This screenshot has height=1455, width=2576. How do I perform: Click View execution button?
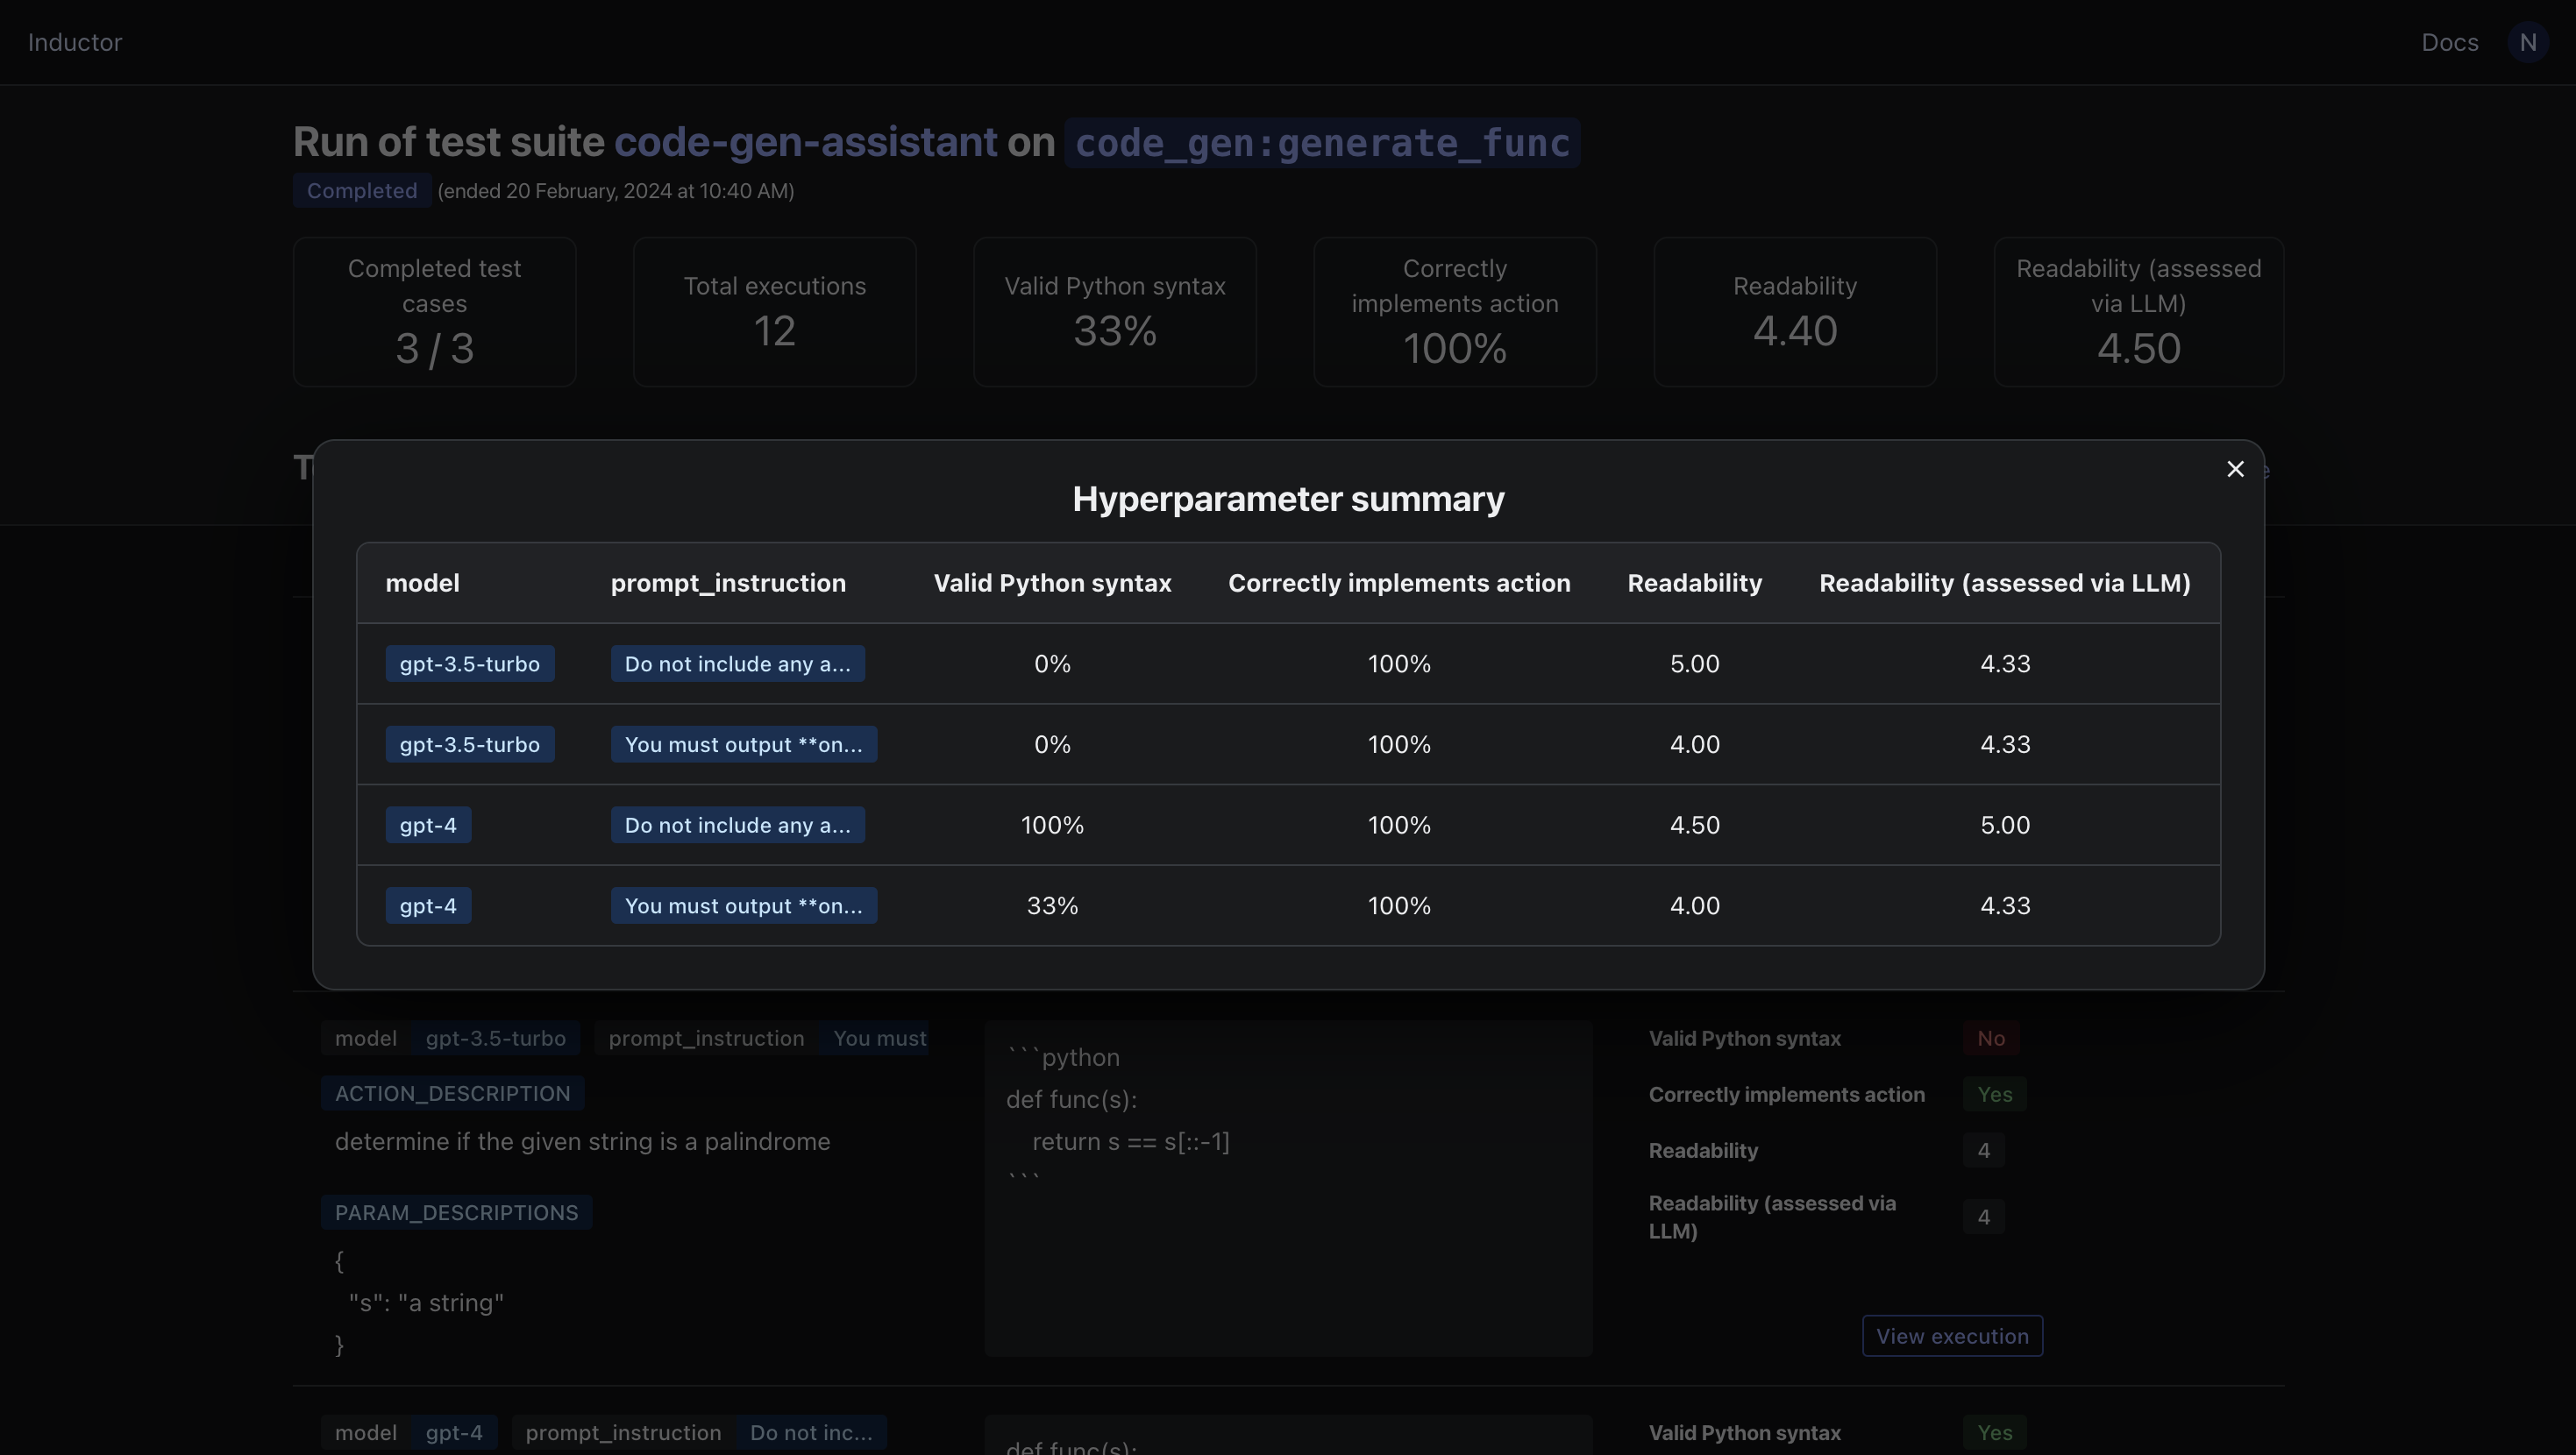pyautogui.click(x=1951, y=1336)
